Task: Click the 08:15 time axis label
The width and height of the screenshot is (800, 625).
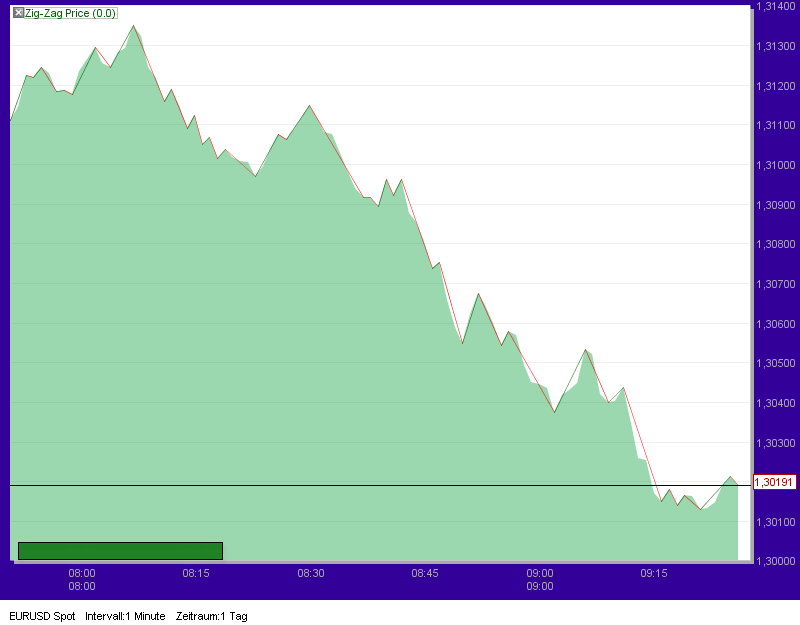Action: pos(196,573)
